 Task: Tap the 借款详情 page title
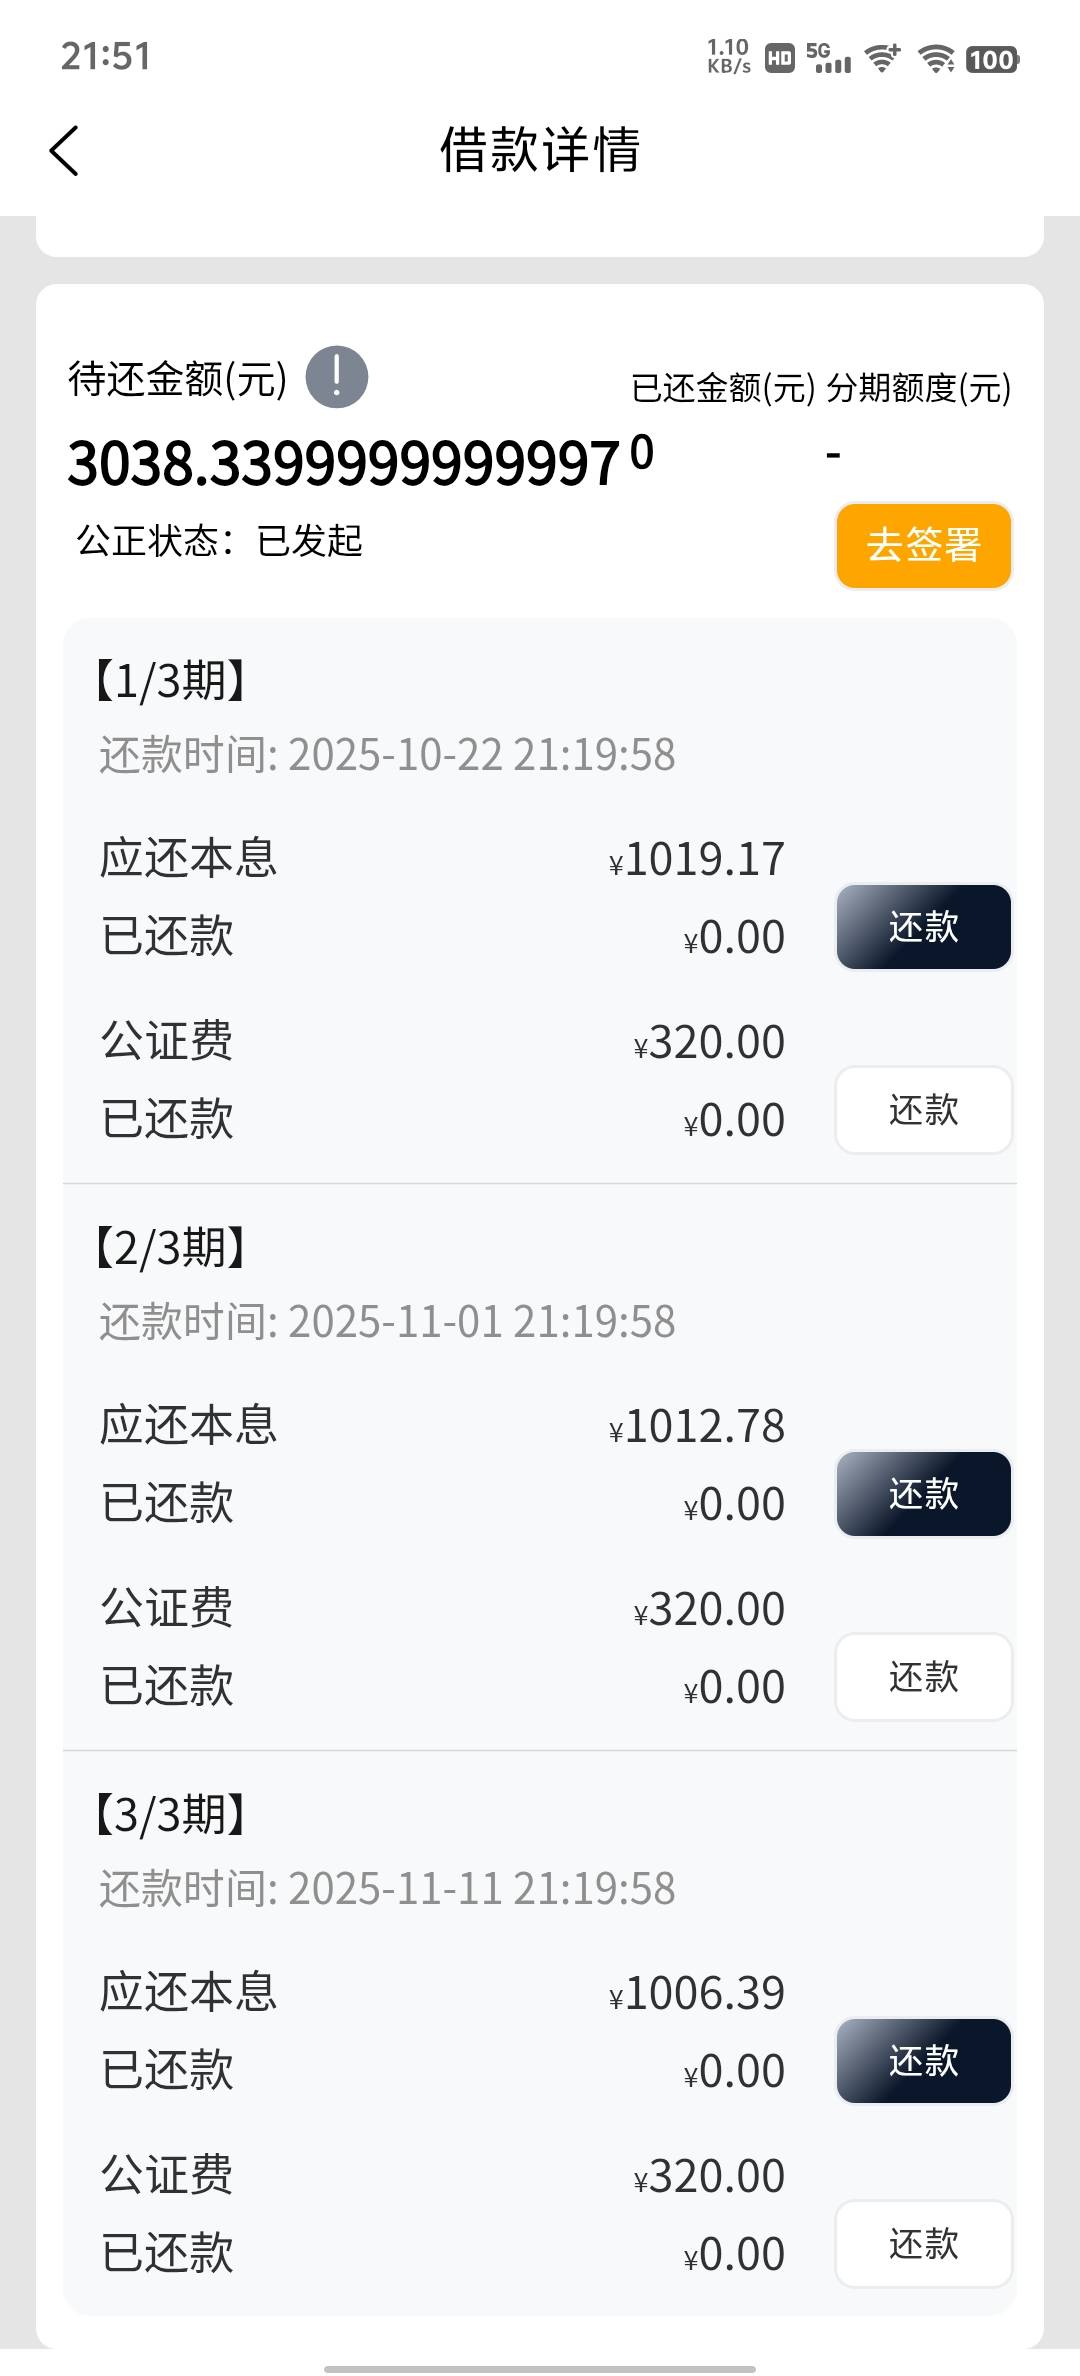pos(540,151)
